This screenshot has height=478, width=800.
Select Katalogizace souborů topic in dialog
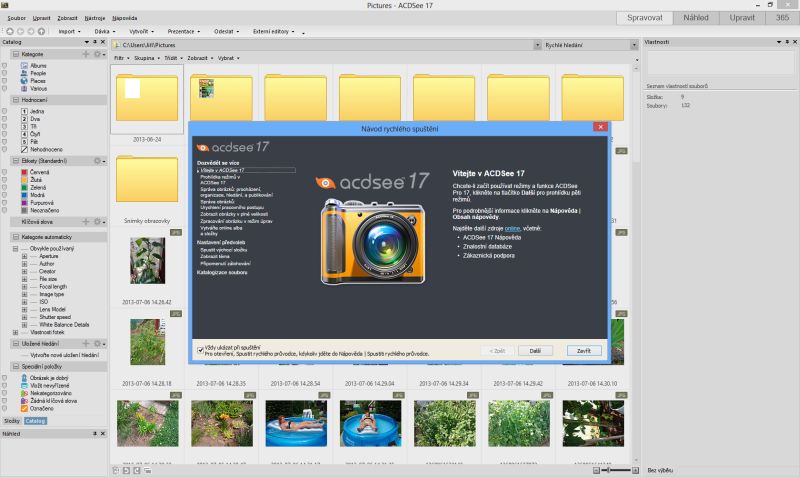tap(222, 272)
